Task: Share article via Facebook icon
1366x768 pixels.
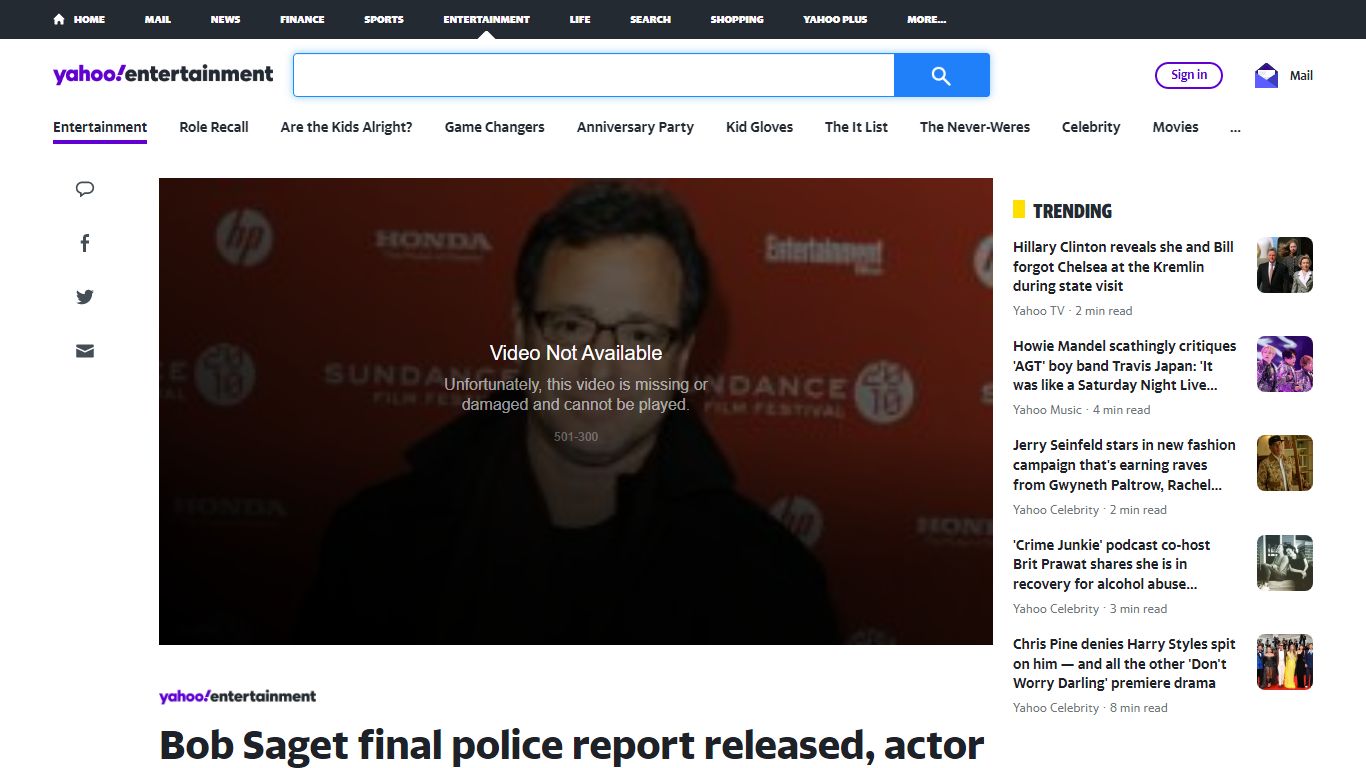Action: [x=85, y=243]
